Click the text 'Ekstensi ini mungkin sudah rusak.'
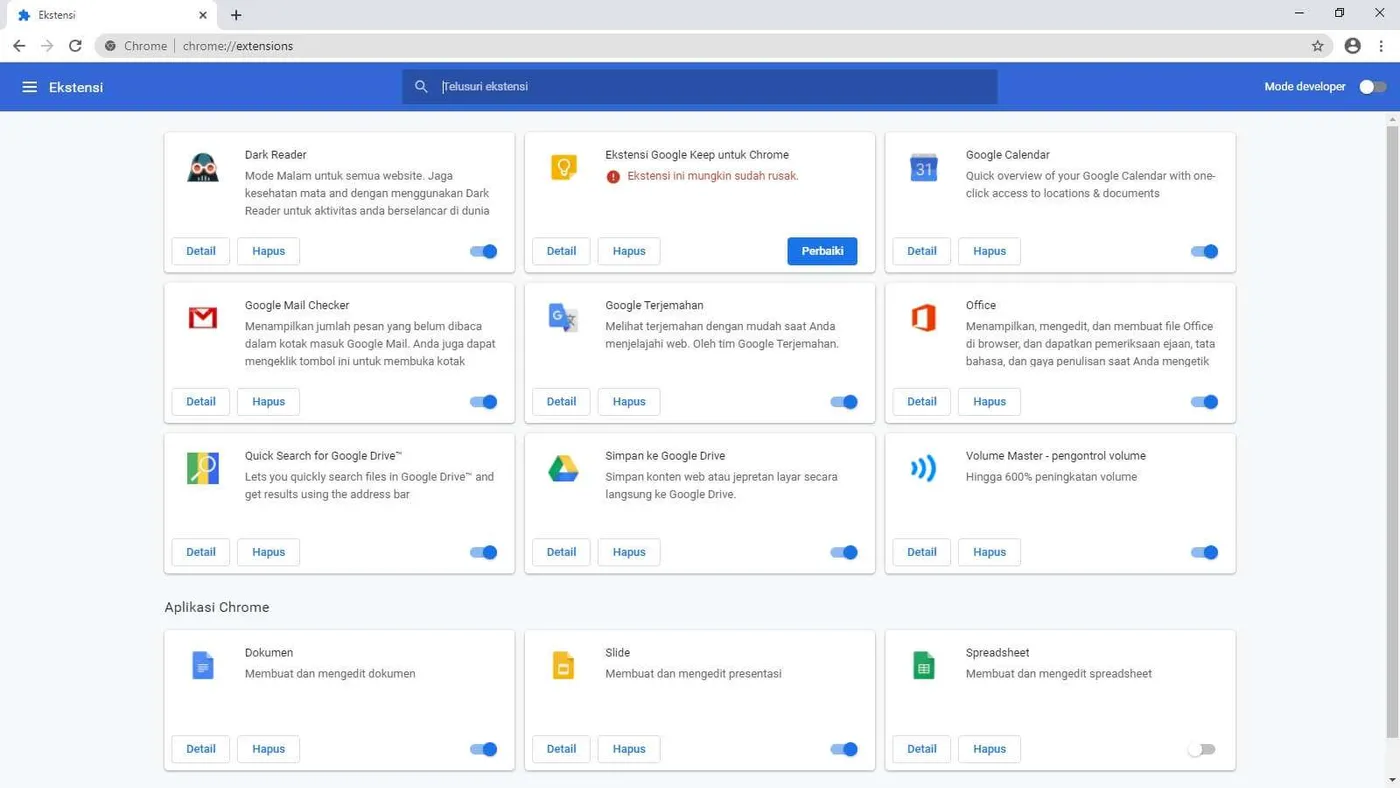The image size is (1400, 788). [713, 176]
